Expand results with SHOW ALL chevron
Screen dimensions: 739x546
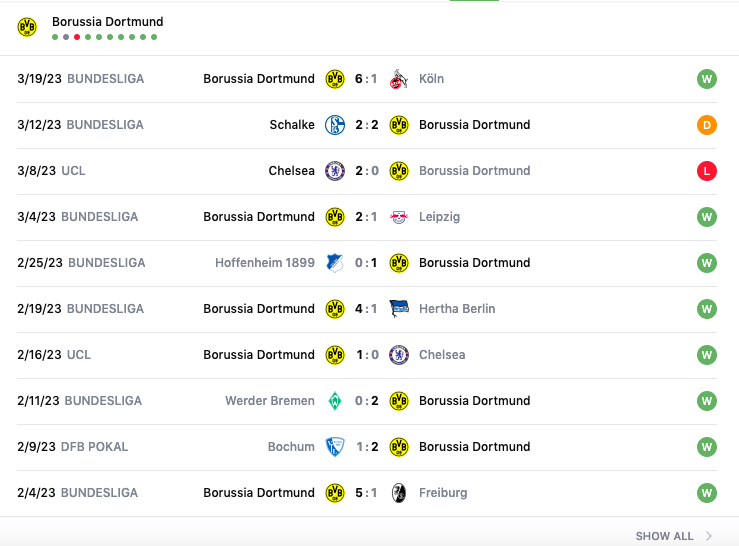point(709,536)
